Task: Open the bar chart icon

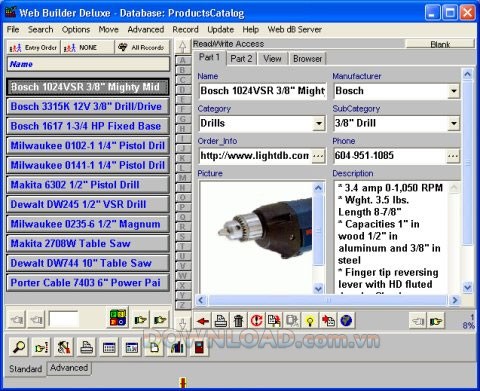Action: (x=177, y=347)
